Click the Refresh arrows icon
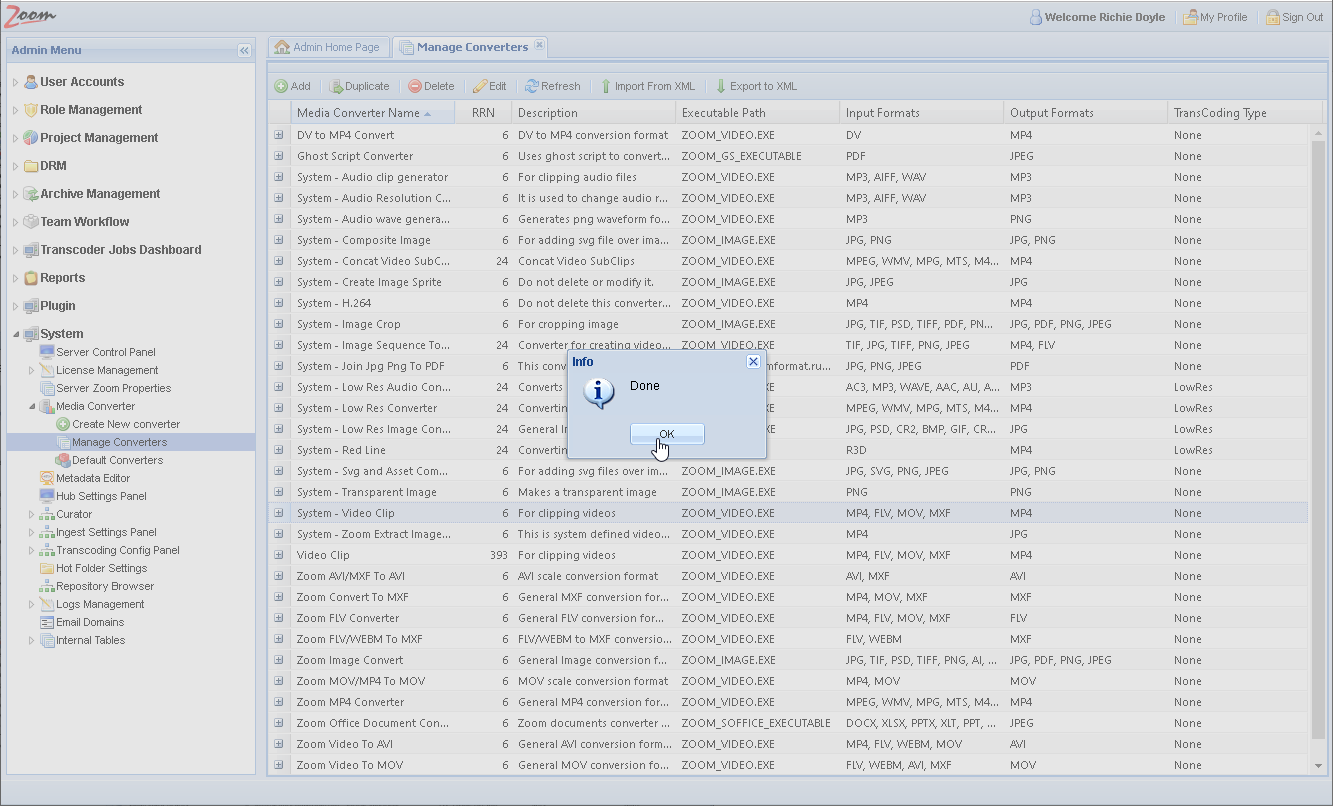The height and width of the screenshot is (806, 1333). [532, 87]
